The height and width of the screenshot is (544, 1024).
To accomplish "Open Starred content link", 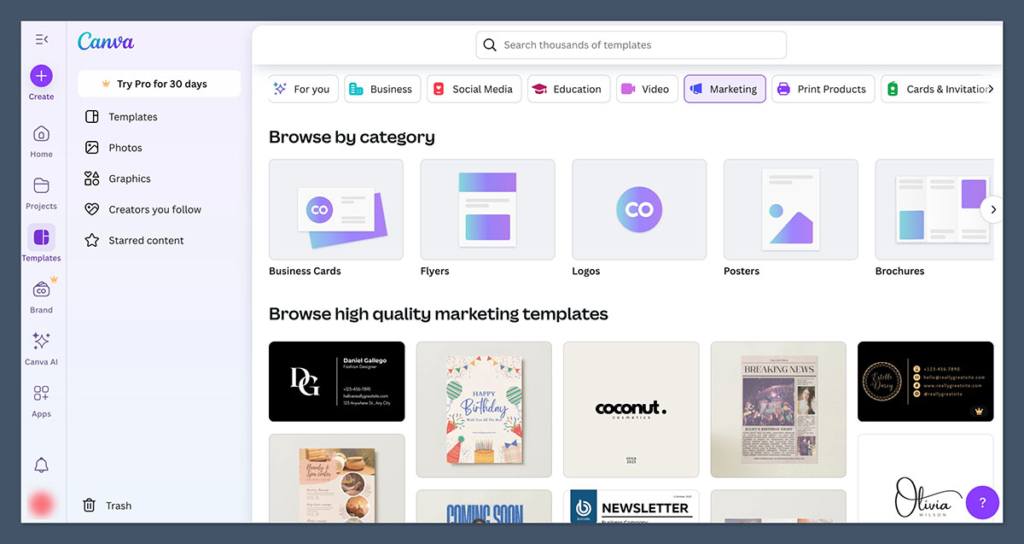I will click(146, 240).
